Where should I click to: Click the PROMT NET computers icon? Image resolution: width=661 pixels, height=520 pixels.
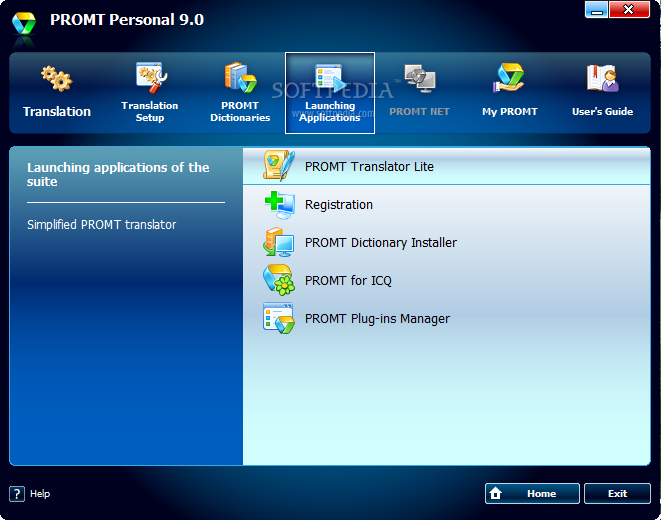[420, 78]
